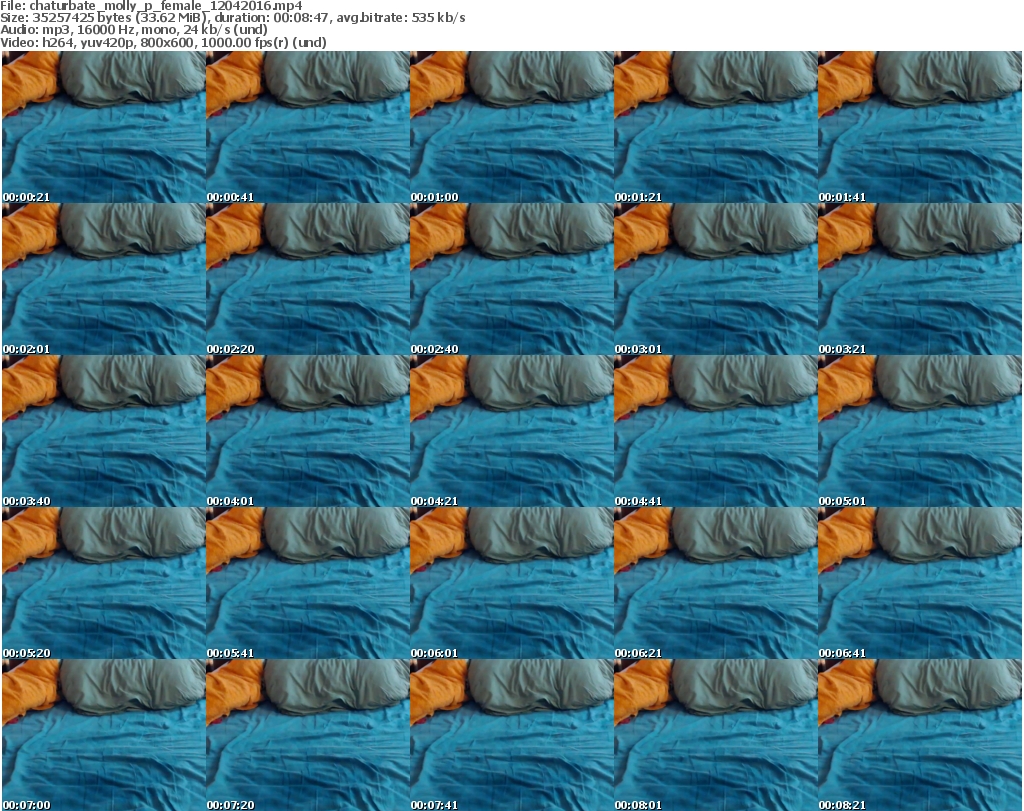This screenshot has width=1024, height=811.
Task: Select the thumbnail stamped 00:01:21
Action: click(716, 127)
